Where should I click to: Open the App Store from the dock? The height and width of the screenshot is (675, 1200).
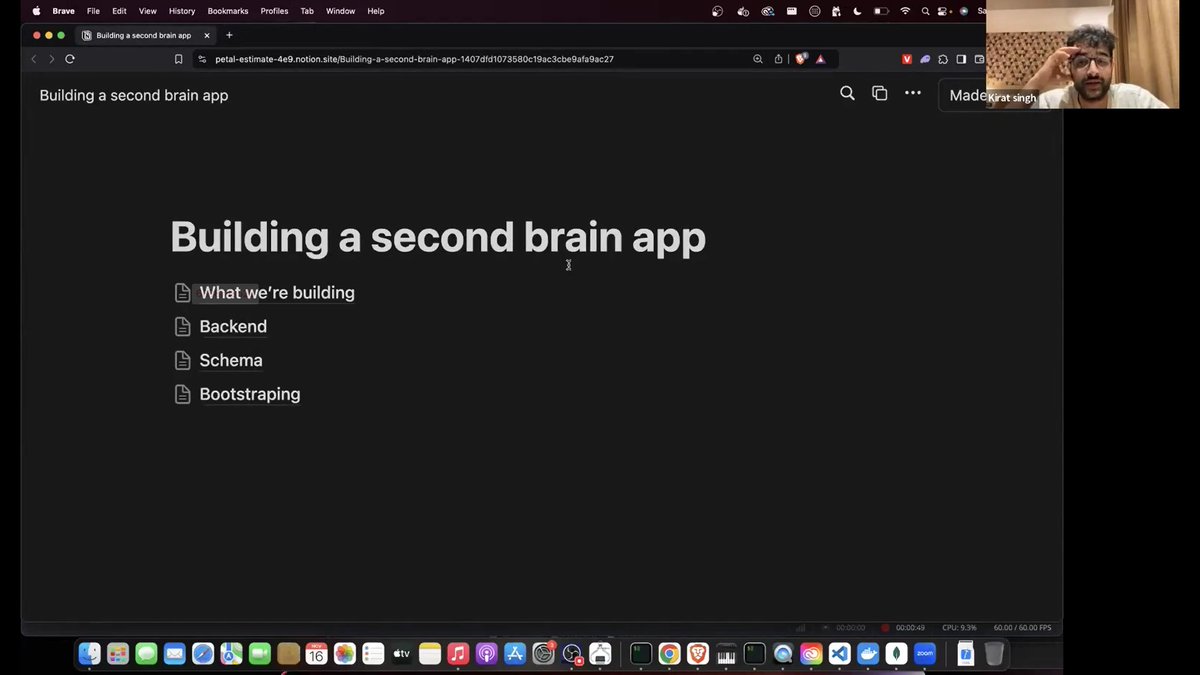(x=515, y=654)
